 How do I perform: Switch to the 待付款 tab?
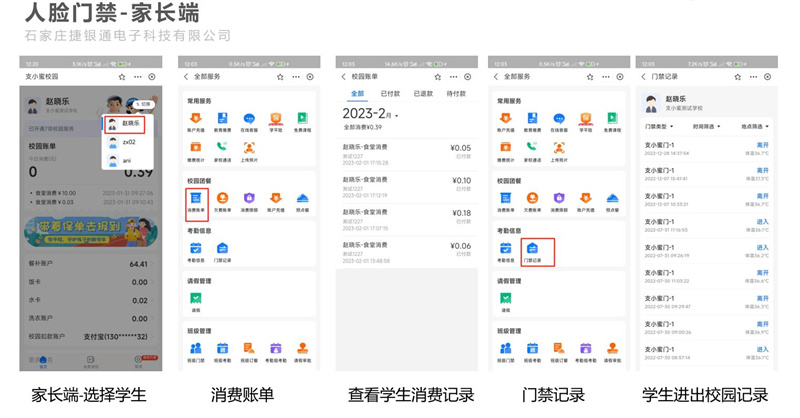456,93
